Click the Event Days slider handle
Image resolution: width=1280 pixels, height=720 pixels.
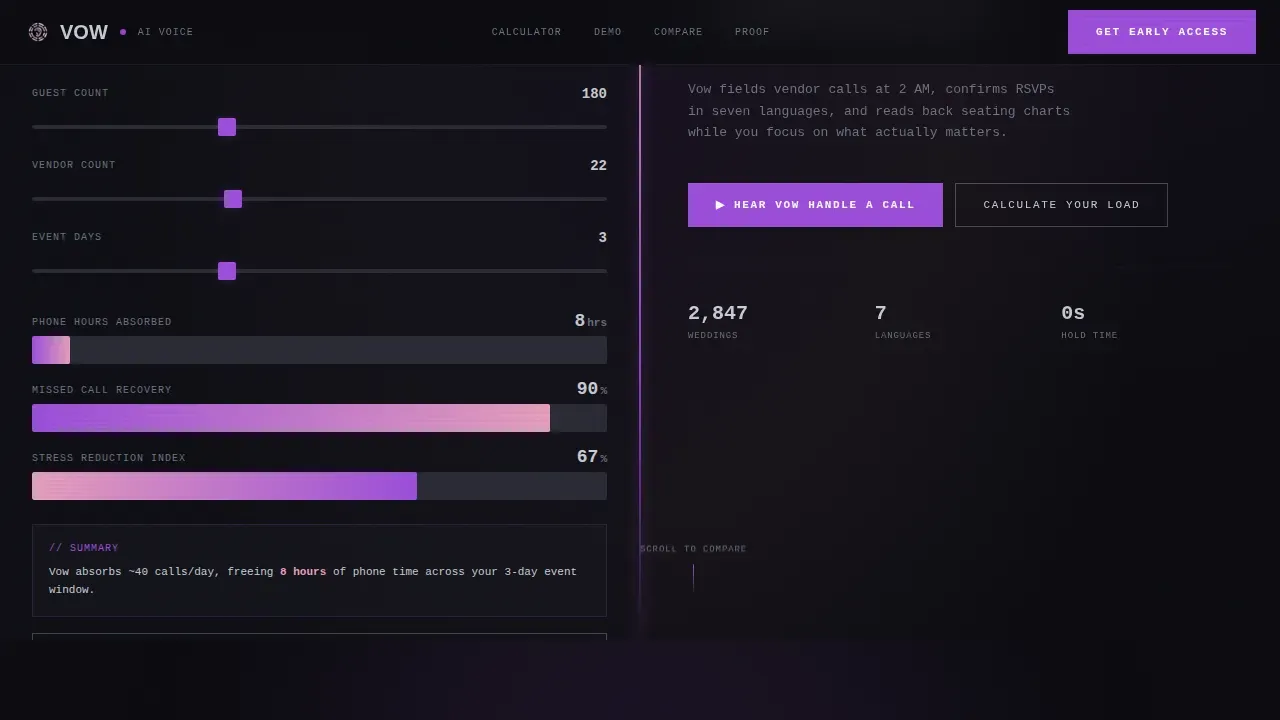tap(227, 271)
